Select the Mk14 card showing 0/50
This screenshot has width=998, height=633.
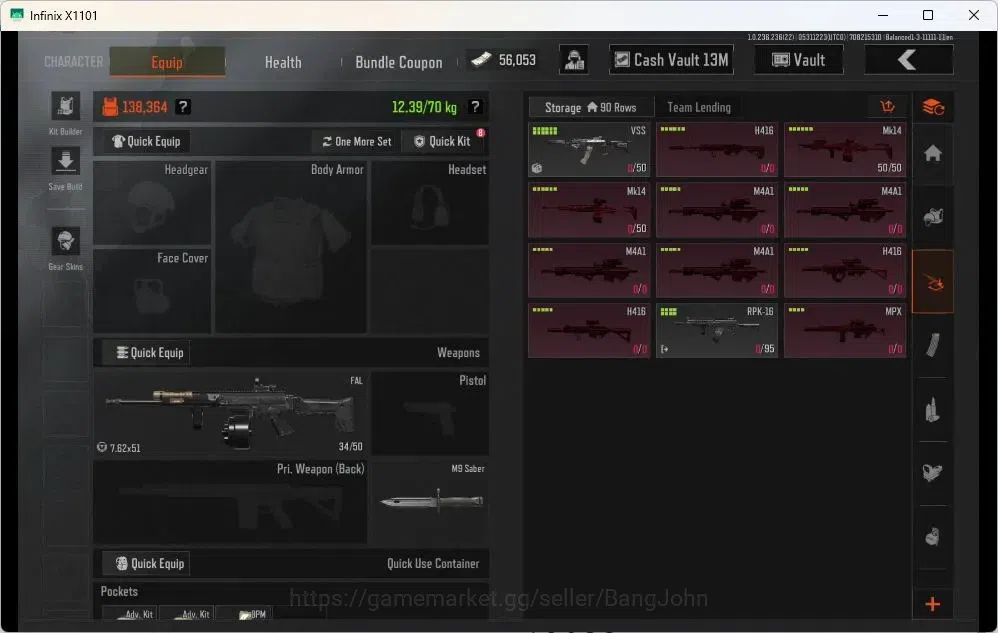589,210
